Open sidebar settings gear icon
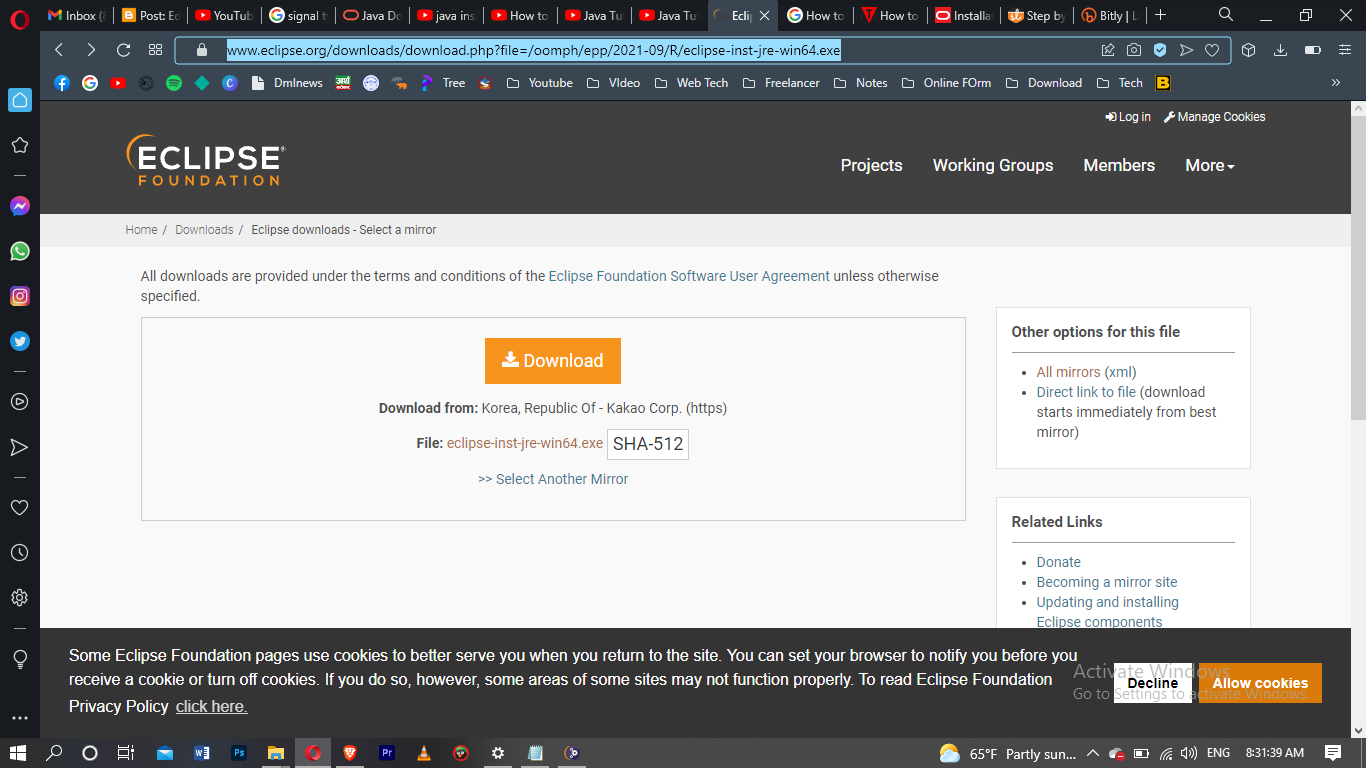Screen dimensions: 1366x768 20,598
